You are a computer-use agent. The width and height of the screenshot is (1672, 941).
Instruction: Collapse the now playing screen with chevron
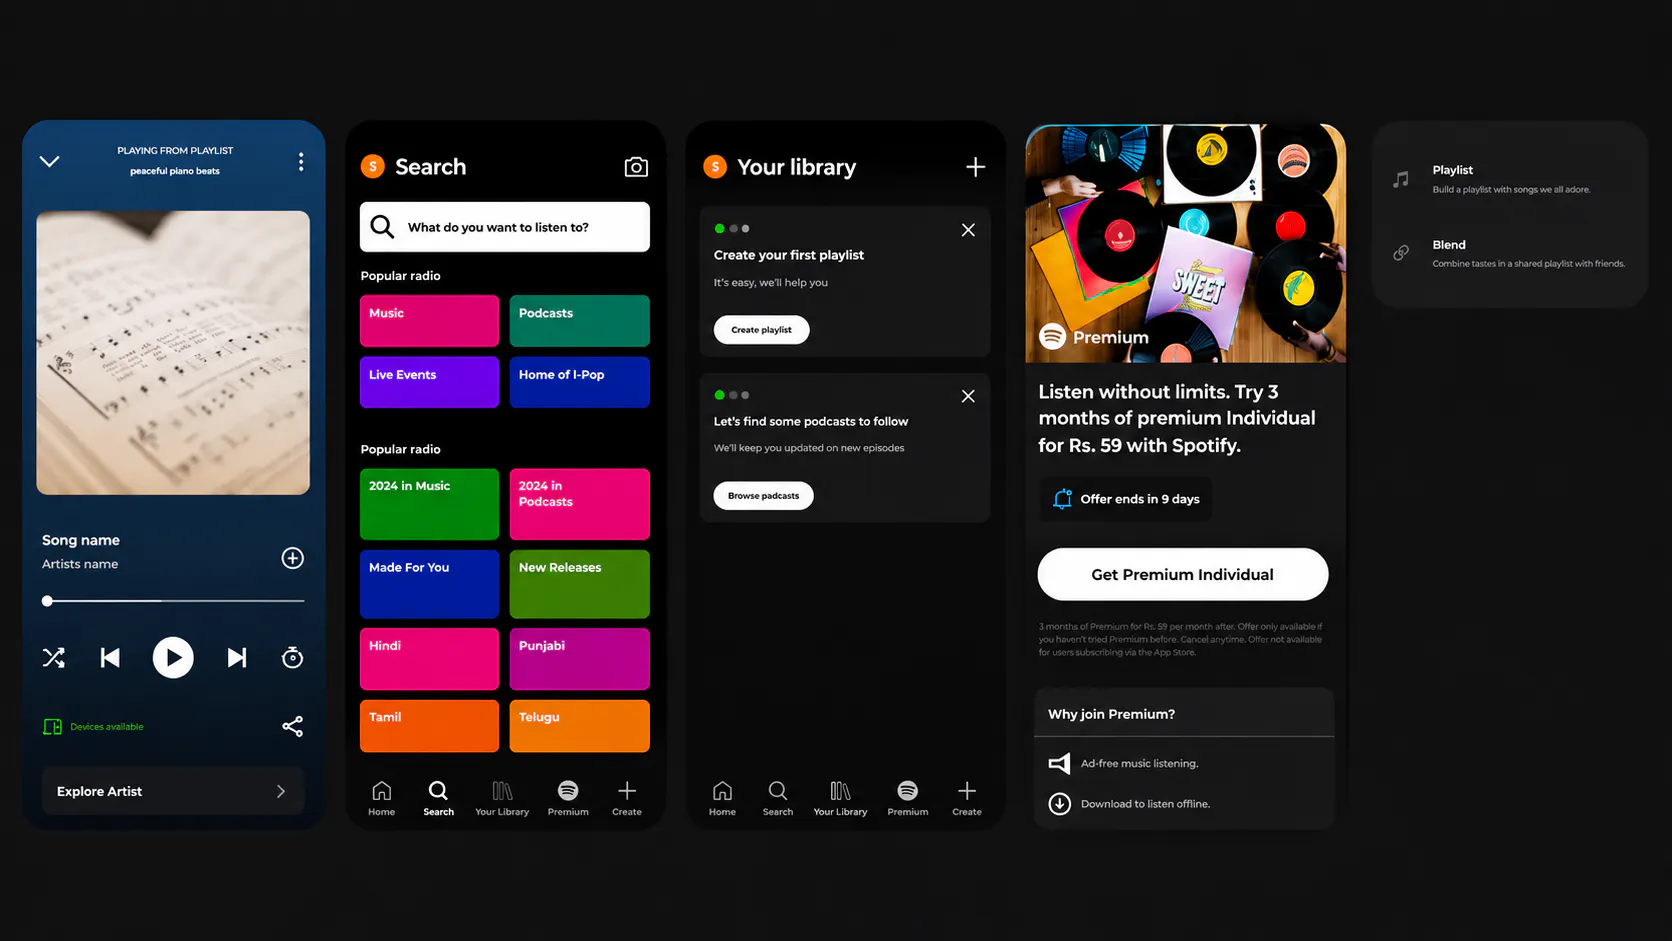(x=49, y=161)
